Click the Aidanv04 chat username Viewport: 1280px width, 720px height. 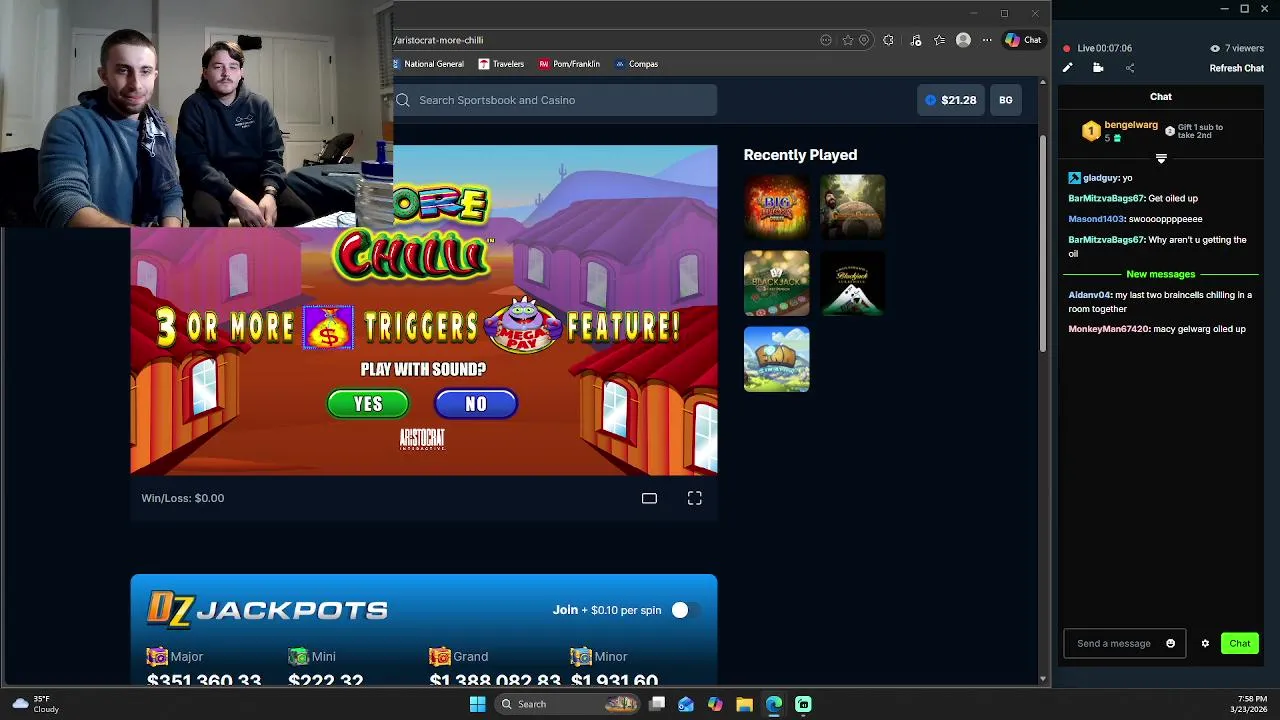pos(1089,295)
